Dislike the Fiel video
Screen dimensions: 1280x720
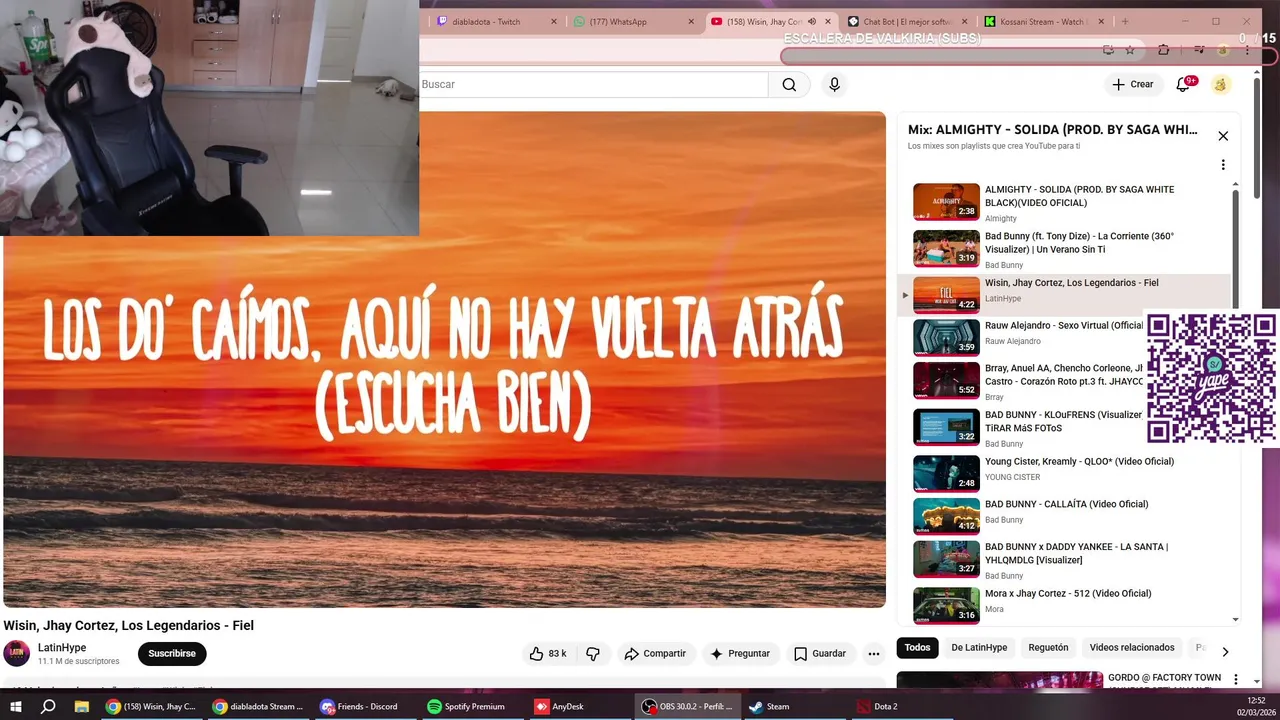[593, 654]
